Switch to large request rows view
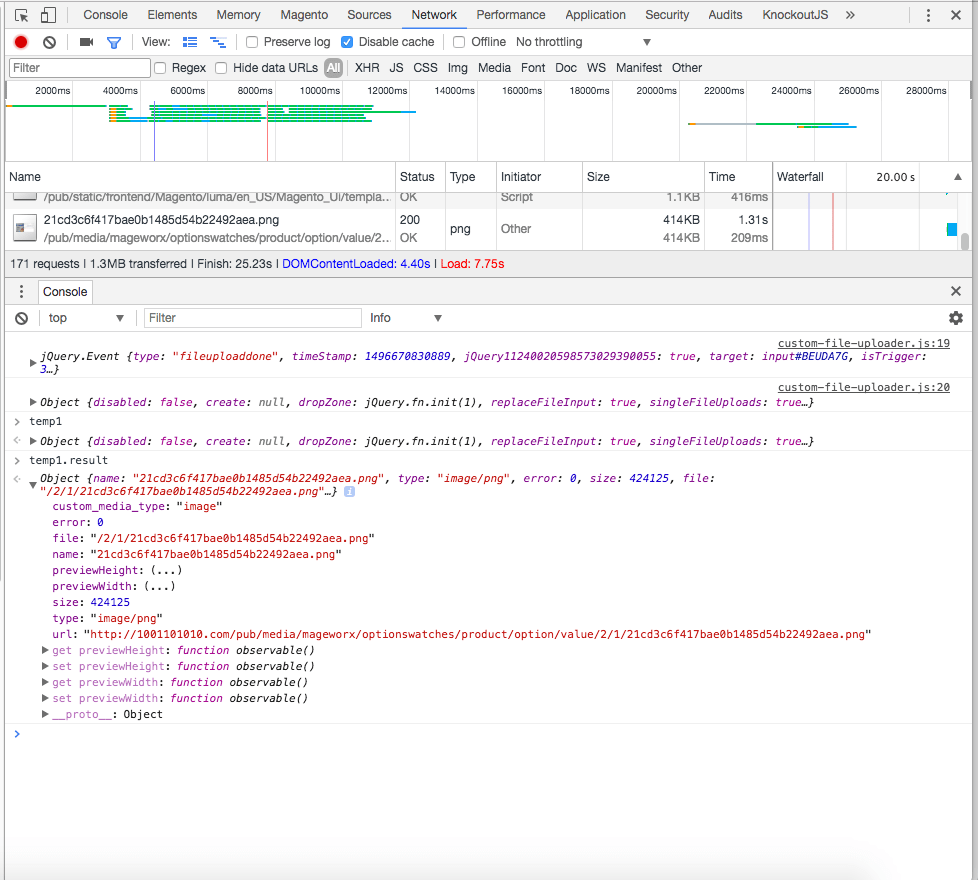The image size is (978, 880). click(x=189, y=42)
